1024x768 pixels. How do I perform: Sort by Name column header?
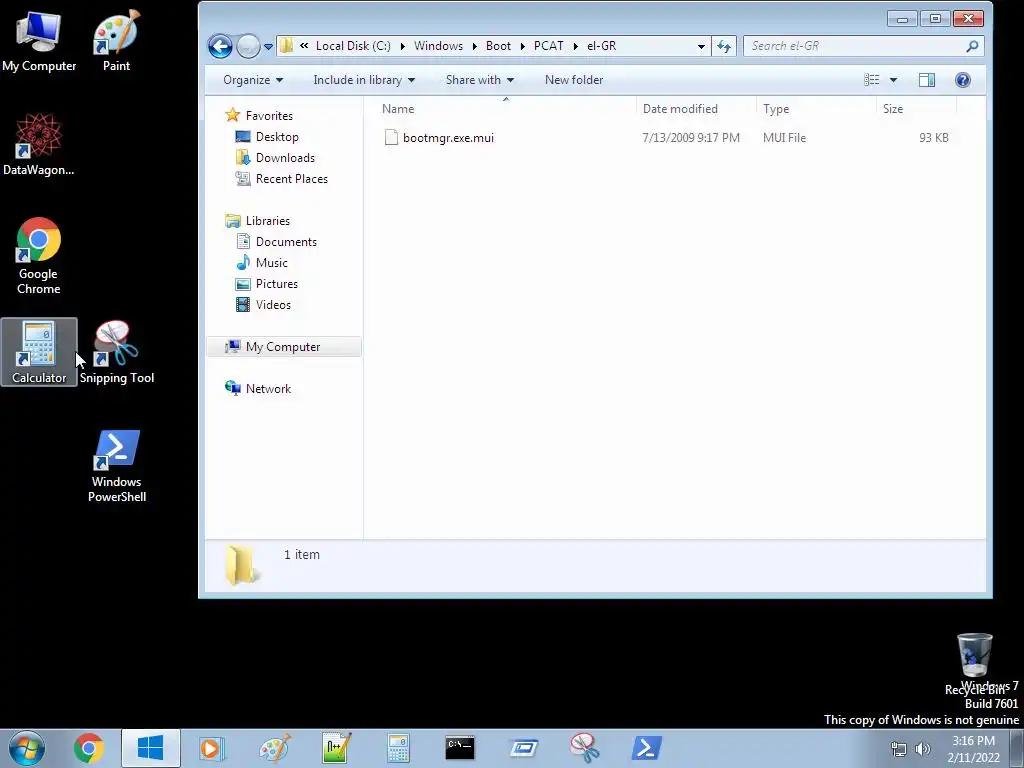tap(505, 108)
